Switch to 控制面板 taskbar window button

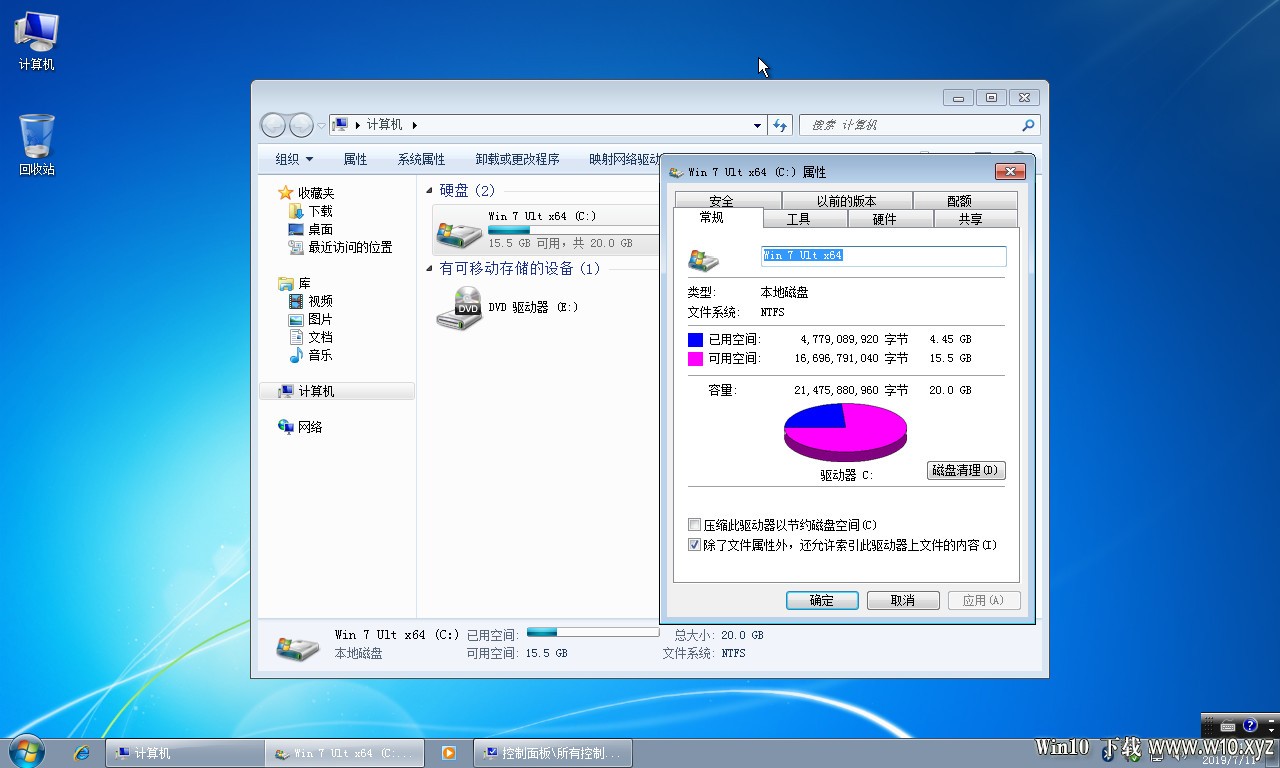point(551,753)
